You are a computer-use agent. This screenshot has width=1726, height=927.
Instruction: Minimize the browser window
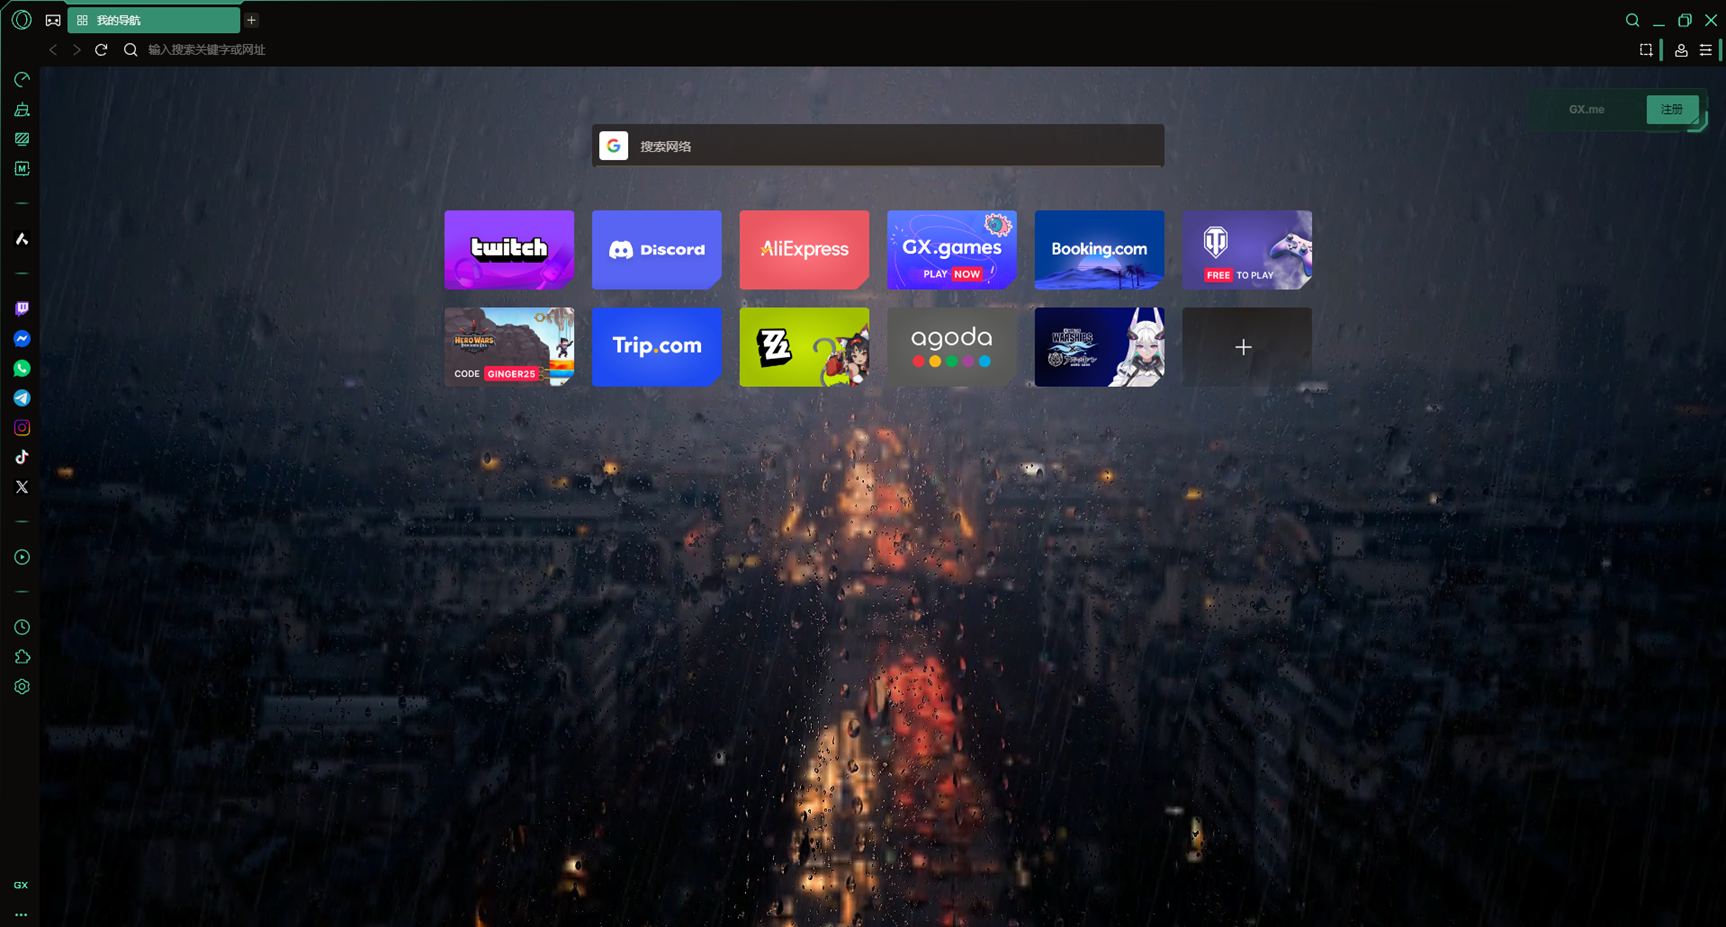pos(1659,20)
